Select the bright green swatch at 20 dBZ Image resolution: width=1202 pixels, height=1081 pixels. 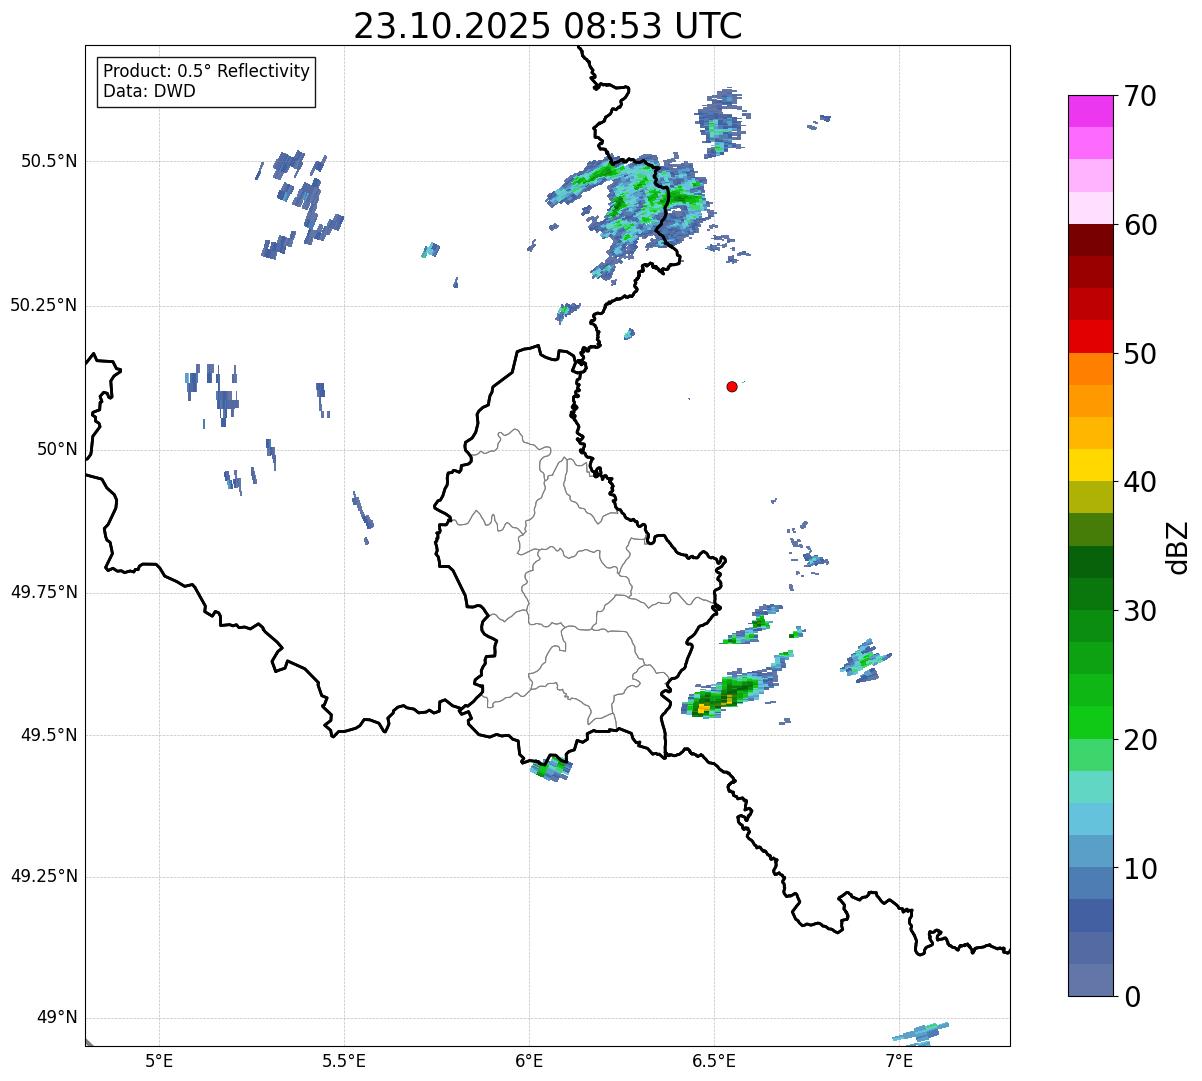coord(1090,722)
